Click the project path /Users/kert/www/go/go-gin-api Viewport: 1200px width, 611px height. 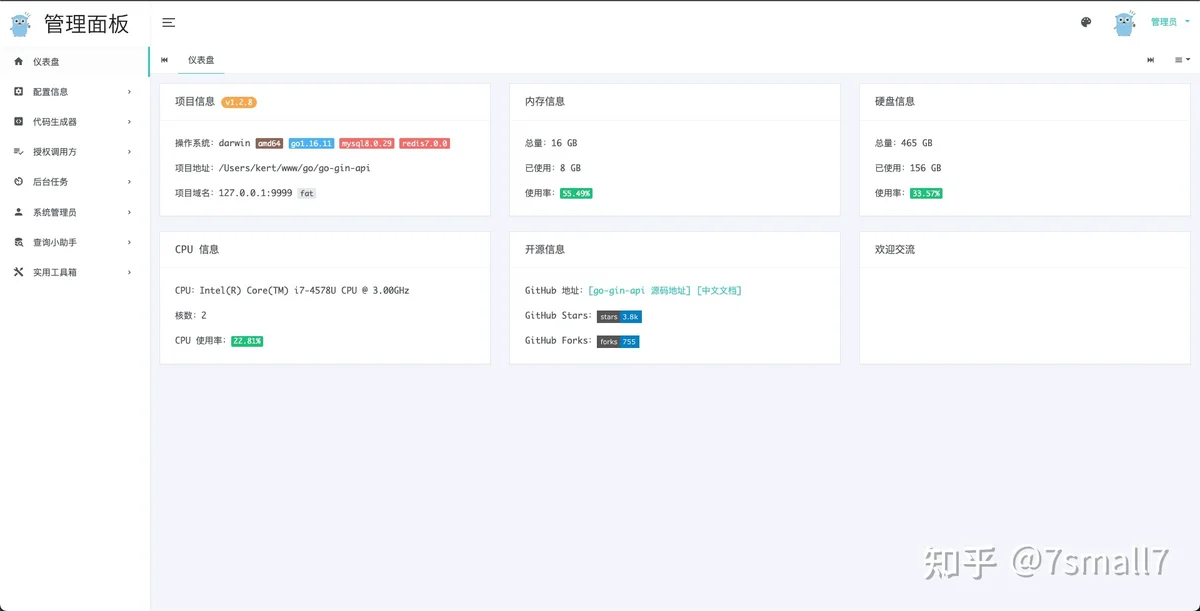click(x=294, y=168)
